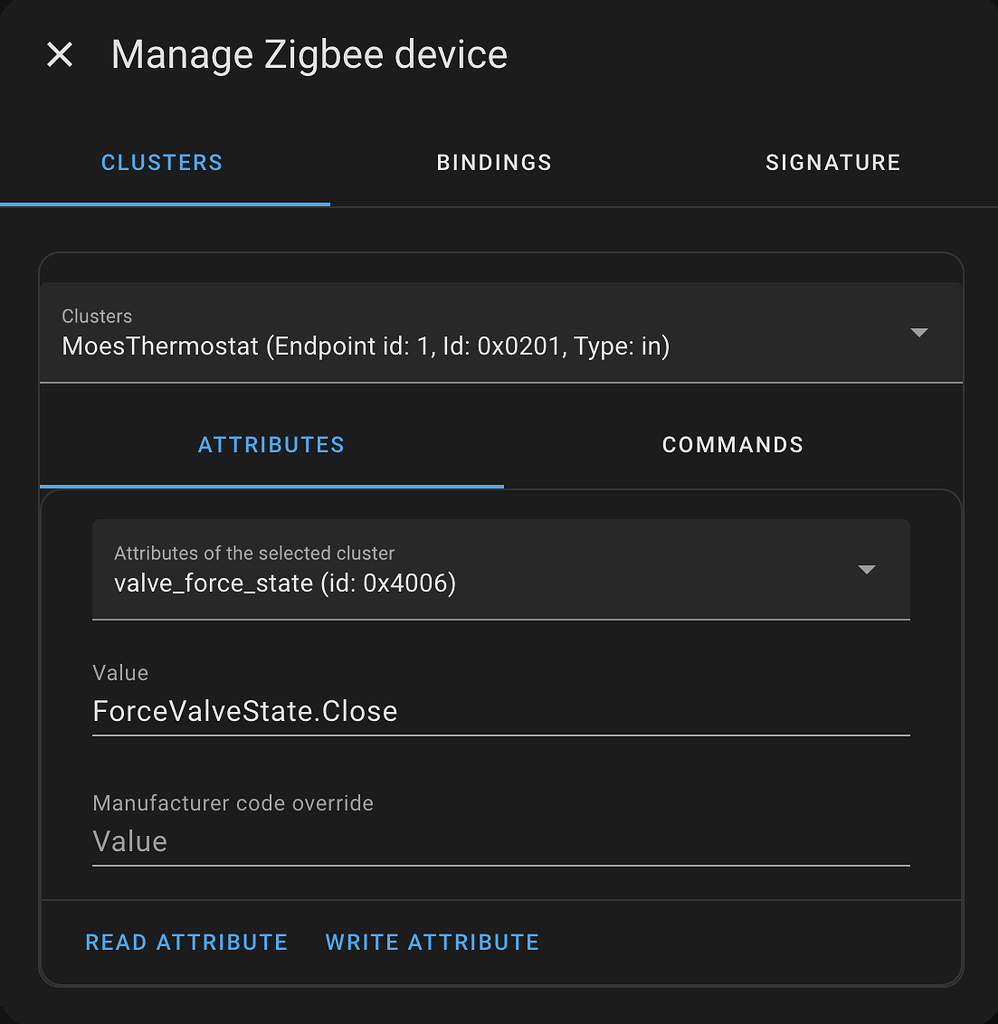This screenshot has height=1024, width=998.
Task: Click the Write Attribute button
Action: pos(431,941)
